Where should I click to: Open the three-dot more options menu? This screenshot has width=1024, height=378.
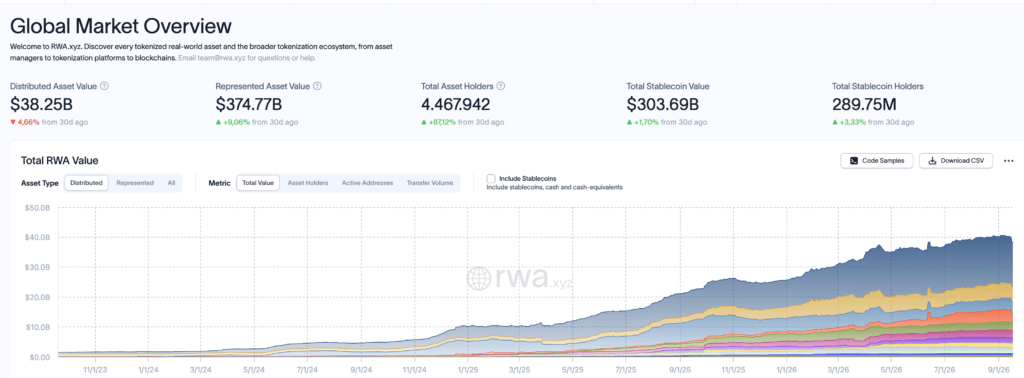point(1008,161)
